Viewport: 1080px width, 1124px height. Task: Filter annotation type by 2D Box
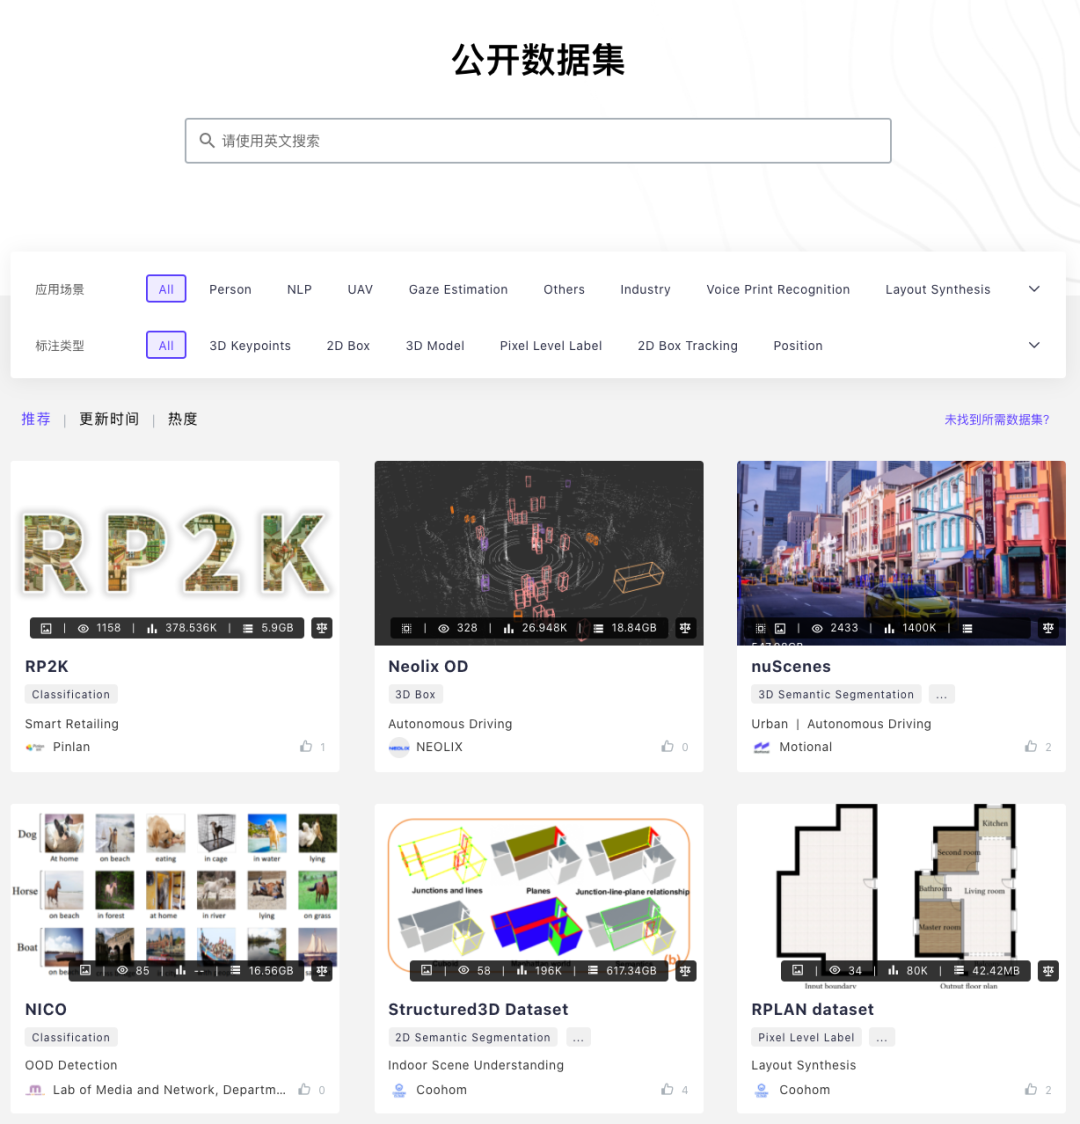click(x=348, y=345)
